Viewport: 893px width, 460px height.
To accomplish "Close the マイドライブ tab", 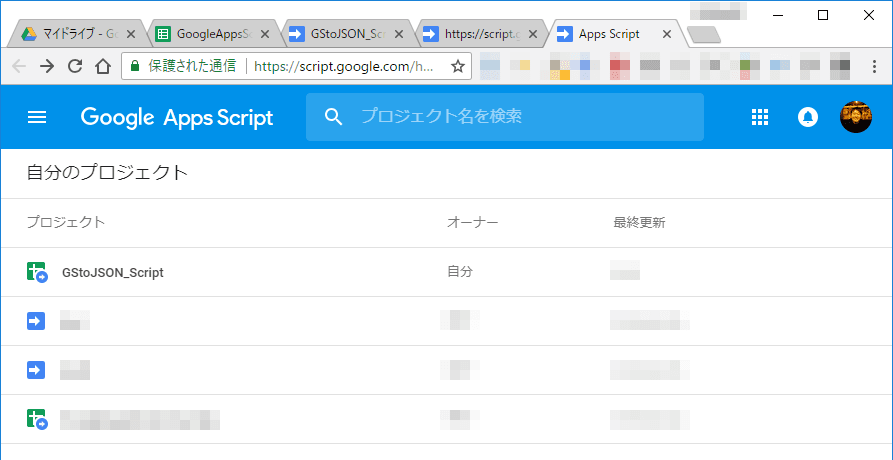I will pyautogui.click(x=130, y=34).
